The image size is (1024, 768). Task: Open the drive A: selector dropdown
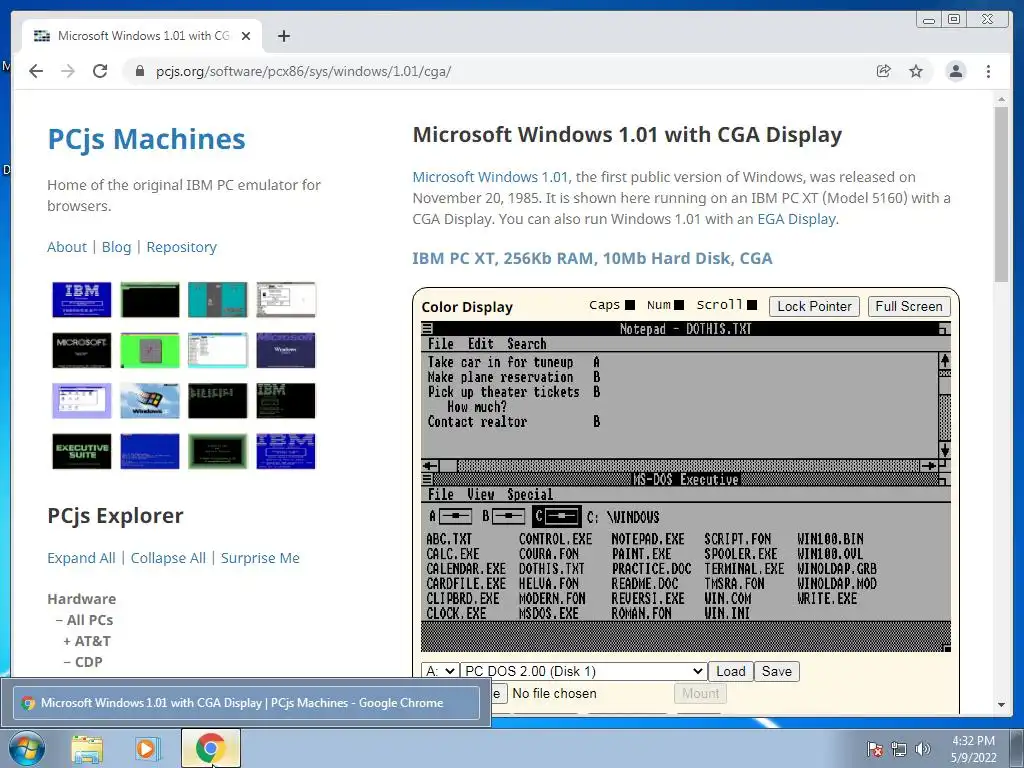tap(439, 671)
